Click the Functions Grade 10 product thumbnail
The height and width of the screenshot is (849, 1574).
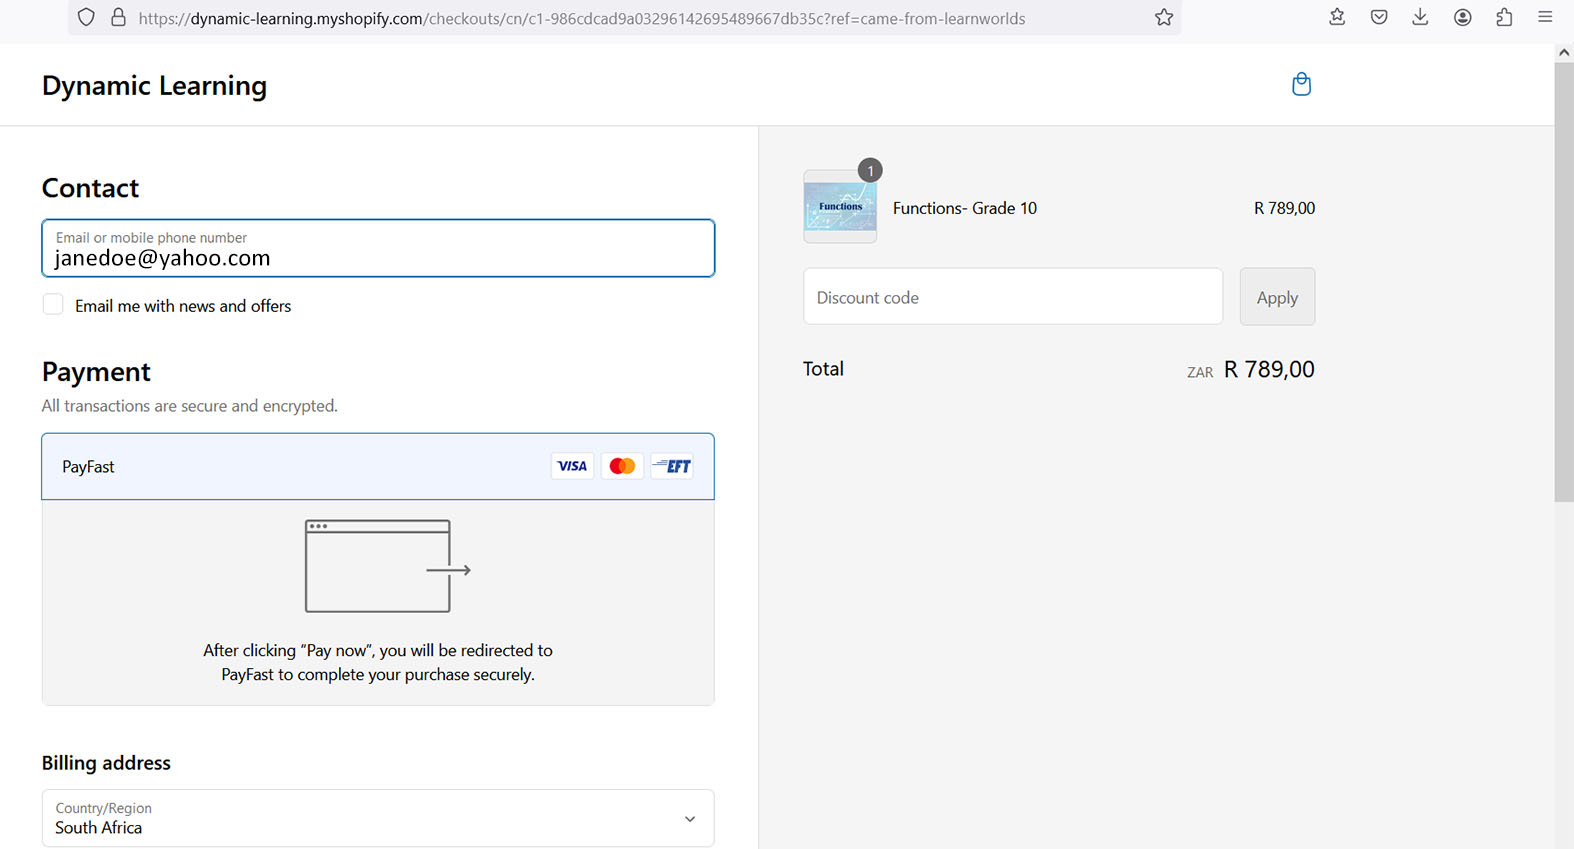[x=840, y=207]
